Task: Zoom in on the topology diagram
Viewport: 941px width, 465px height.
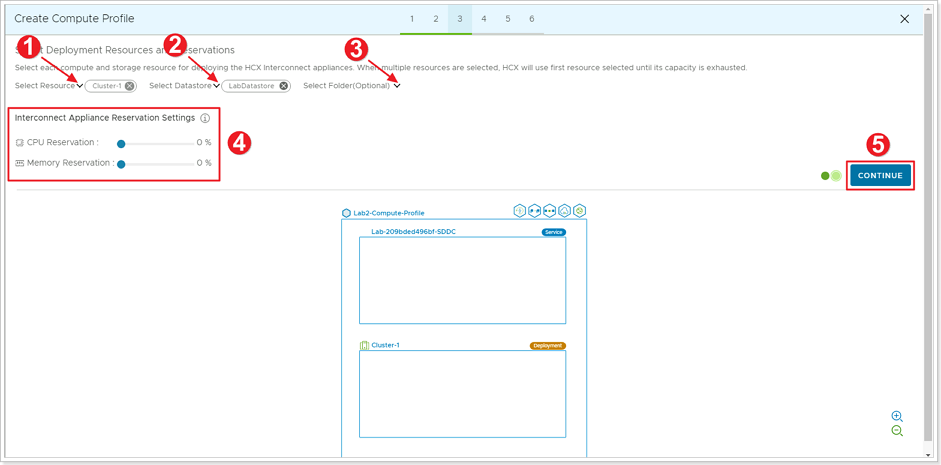Action: click(897, 416)
